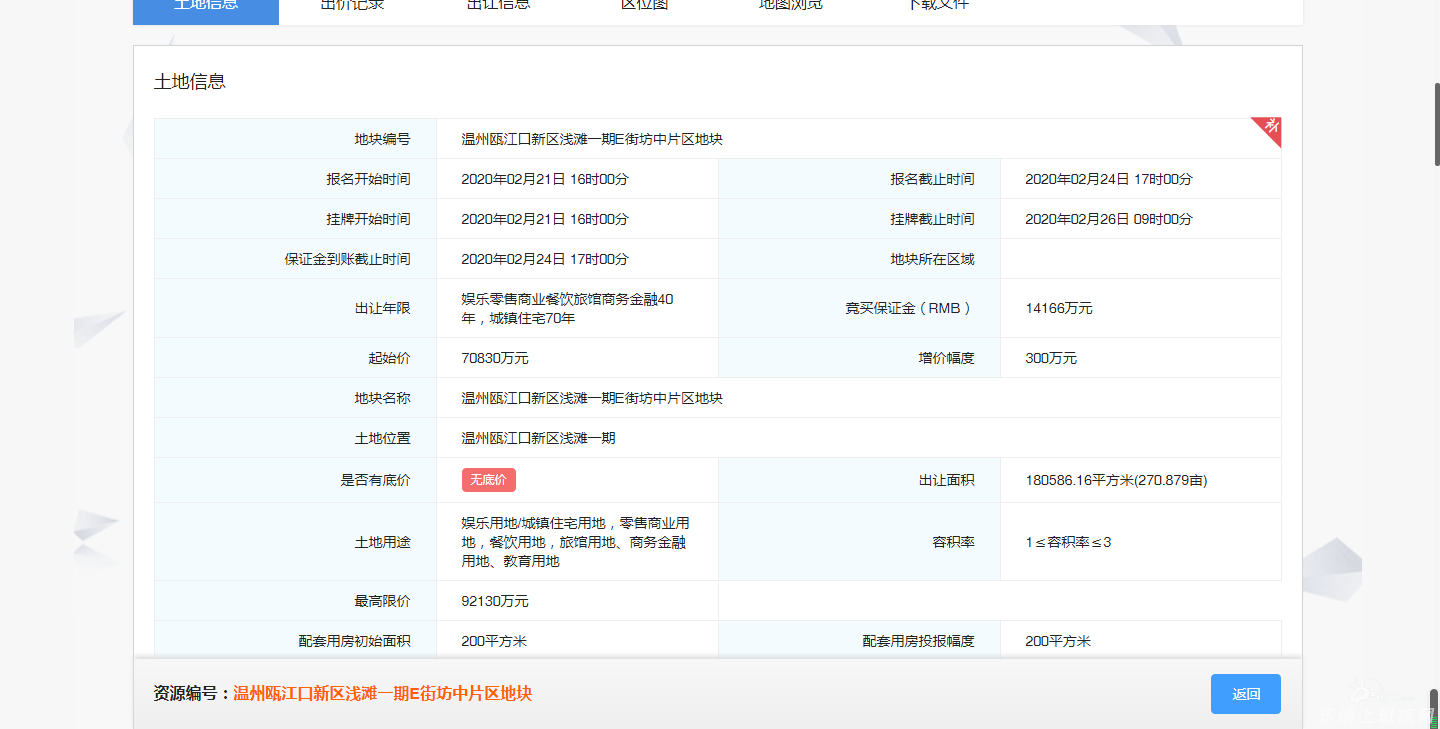
Task: Click the orange resource number text in footer
Action: [x=382, y=694]
